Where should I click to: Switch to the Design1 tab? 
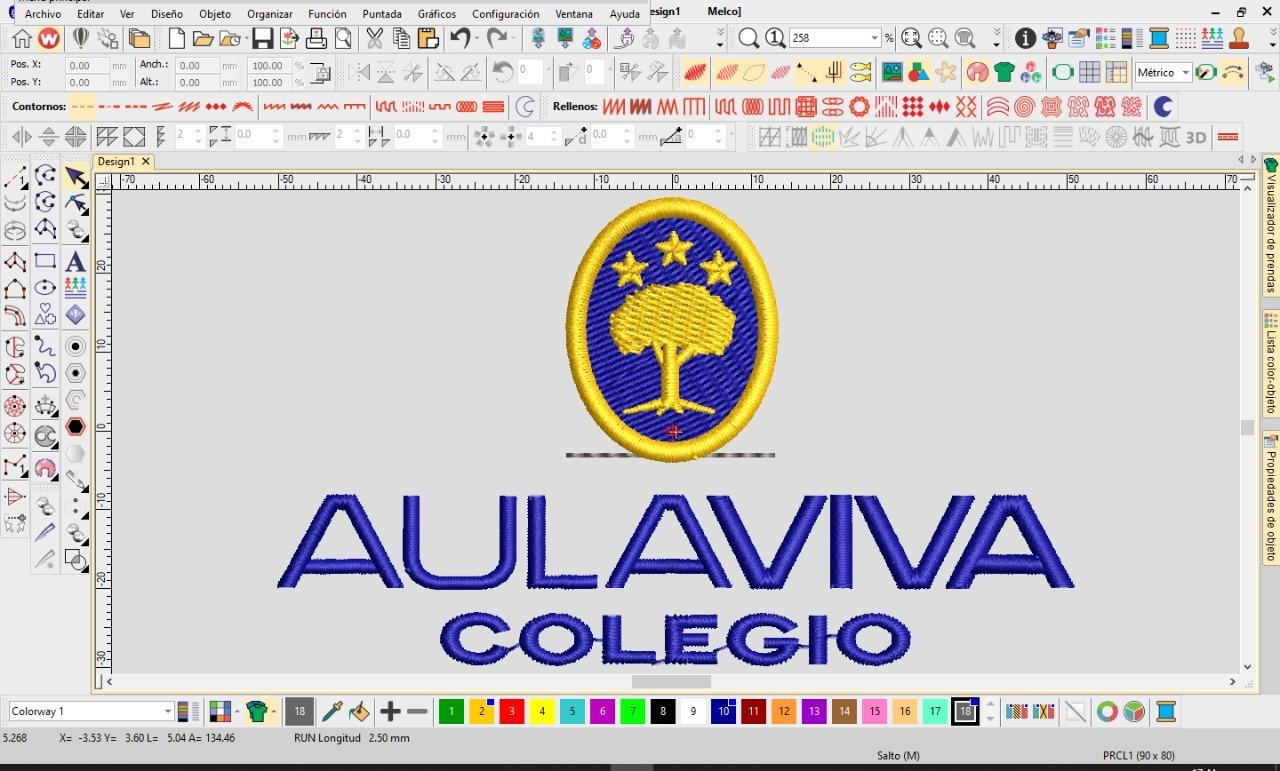(116, 161)
